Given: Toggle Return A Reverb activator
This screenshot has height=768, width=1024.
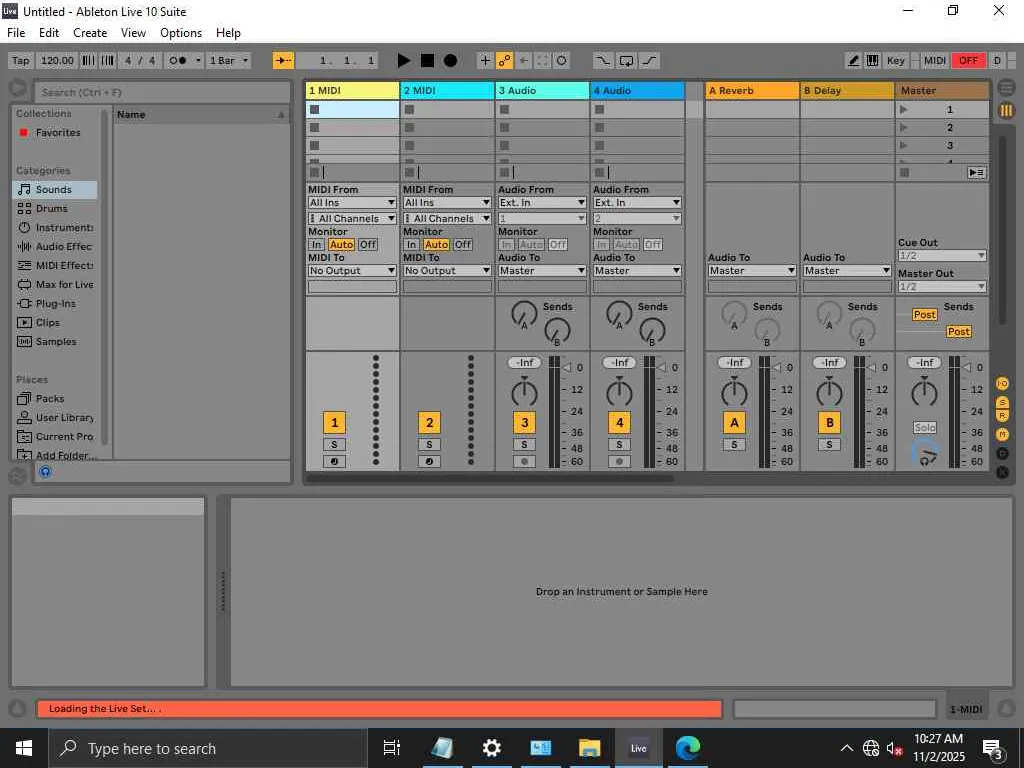Looking at the screenshot, I should [734, 423].
